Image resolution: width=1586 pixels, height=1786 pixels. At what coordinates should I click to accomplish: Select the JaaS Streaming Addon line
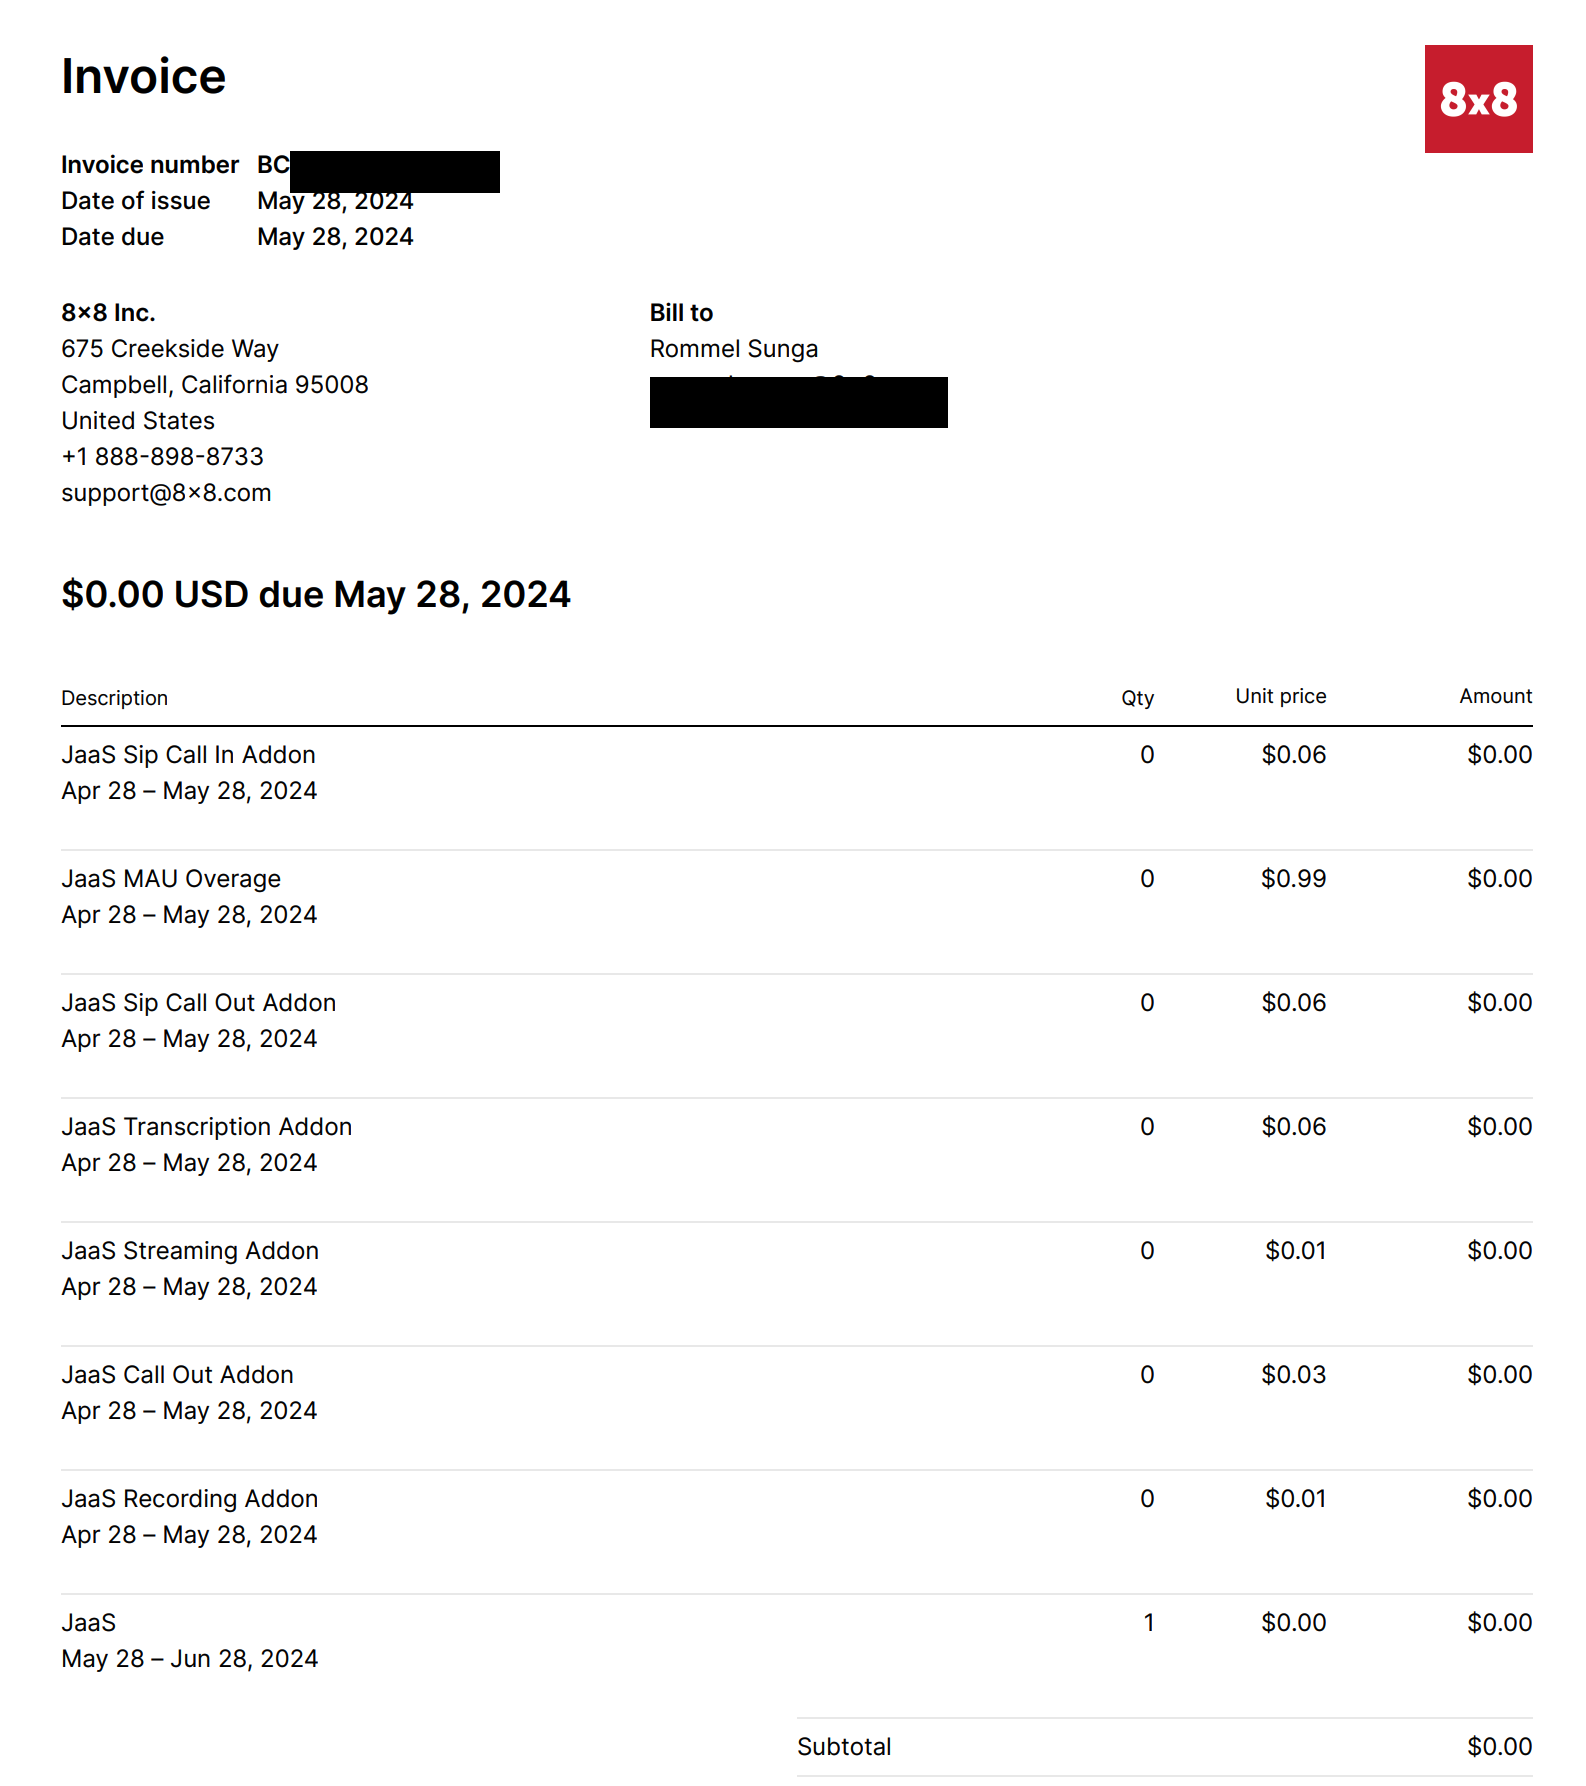[x=190, y=1251]
